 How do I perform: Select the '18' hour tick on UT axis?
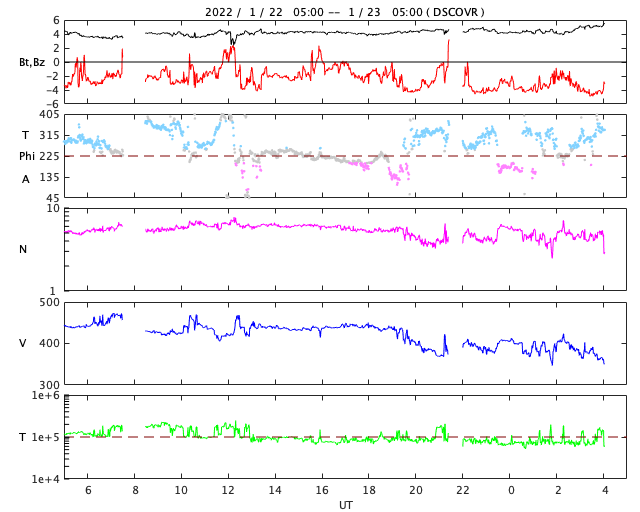click(369, 490)
